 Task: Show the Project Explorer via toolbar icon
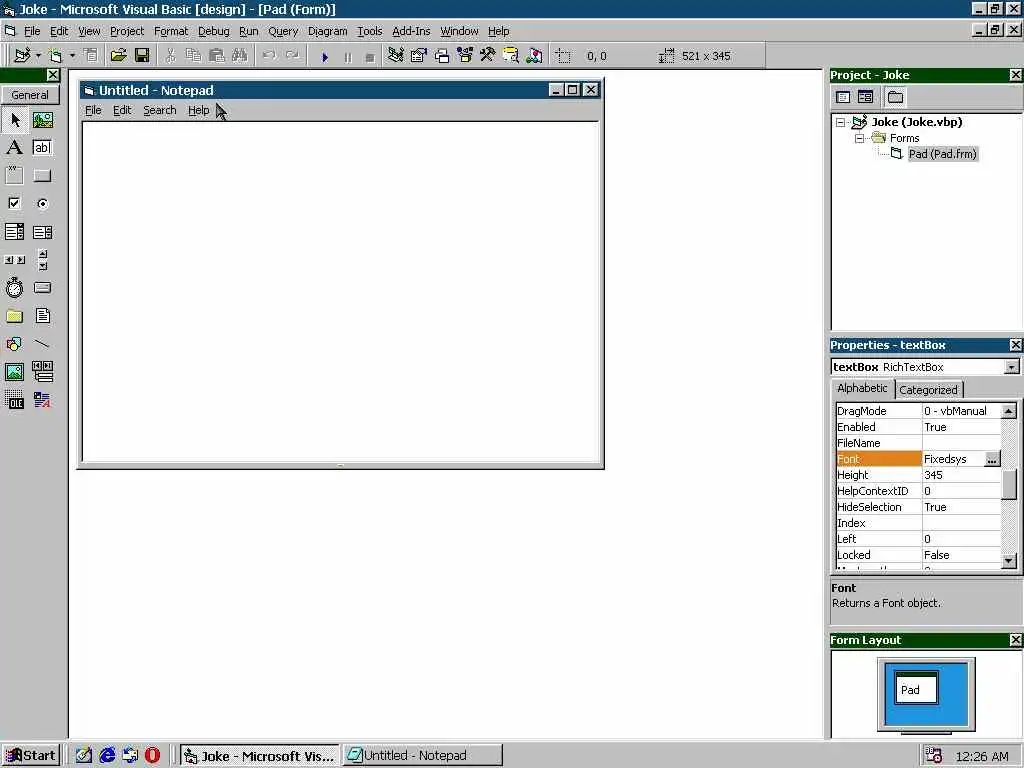point(395,56)
